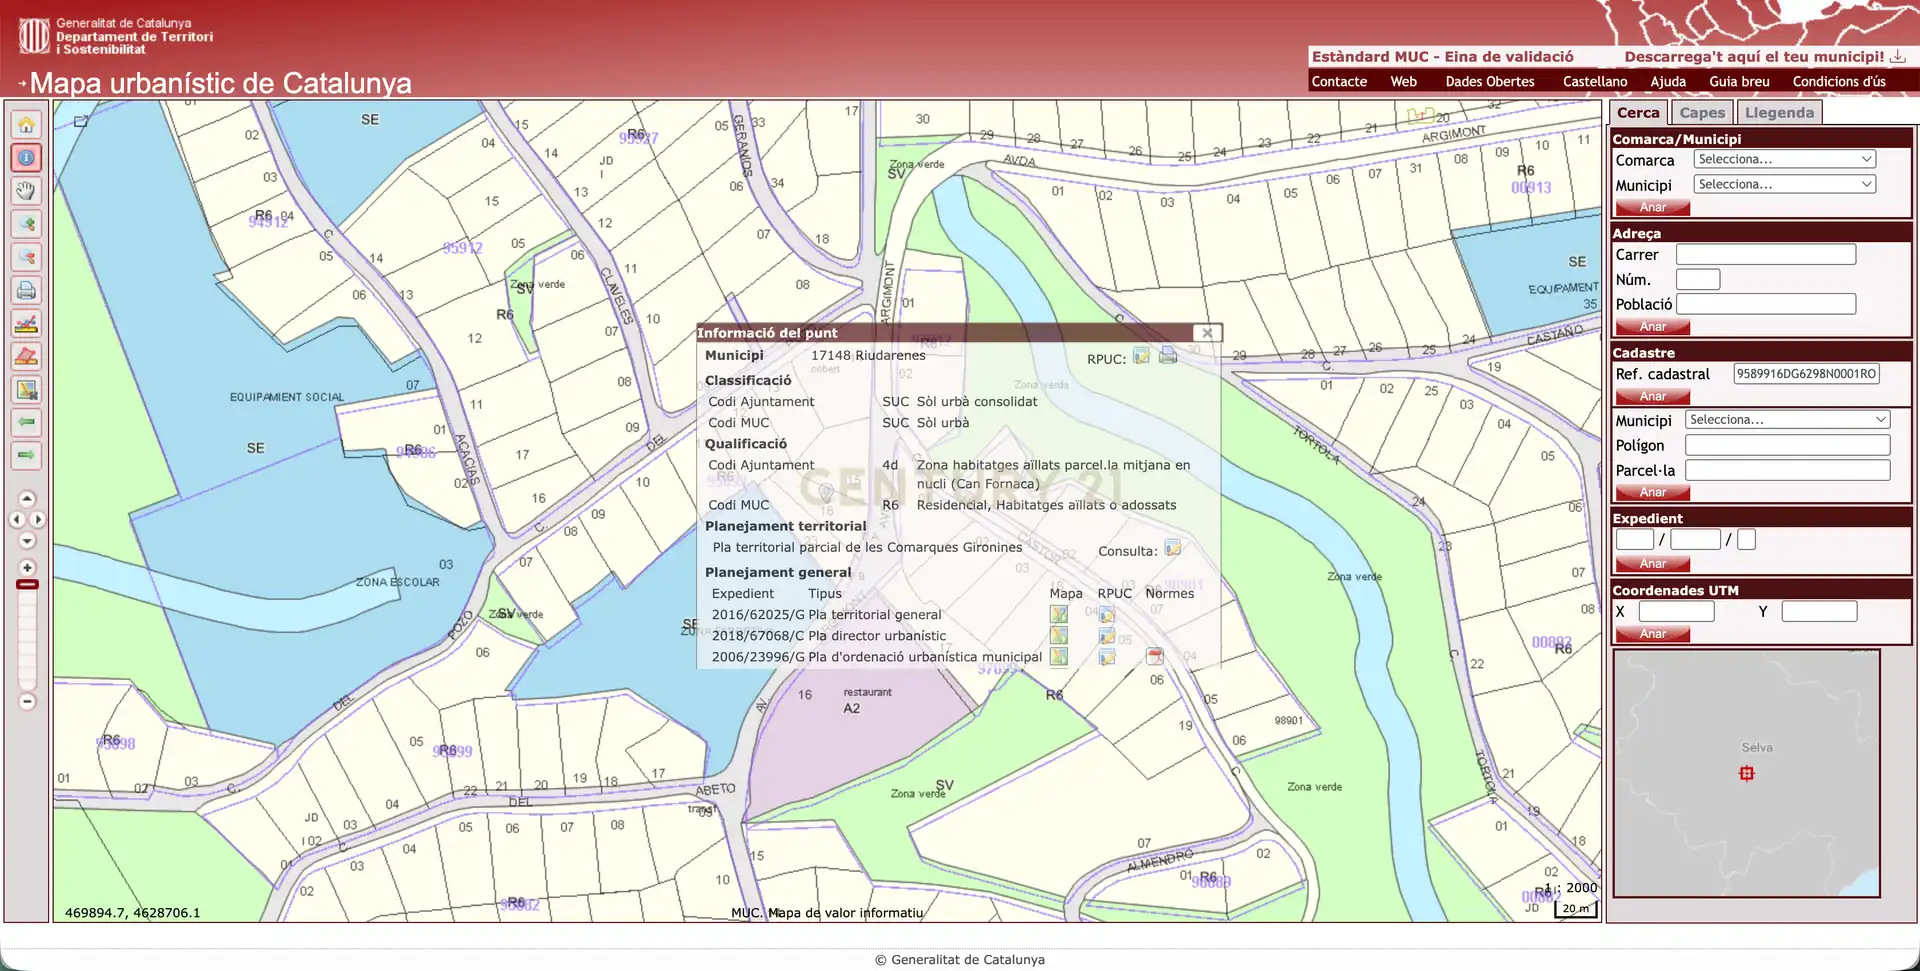Switch to the Cerca tab
The height and width of the screenshot is (971, 1920).
[x=1638, y=113]
